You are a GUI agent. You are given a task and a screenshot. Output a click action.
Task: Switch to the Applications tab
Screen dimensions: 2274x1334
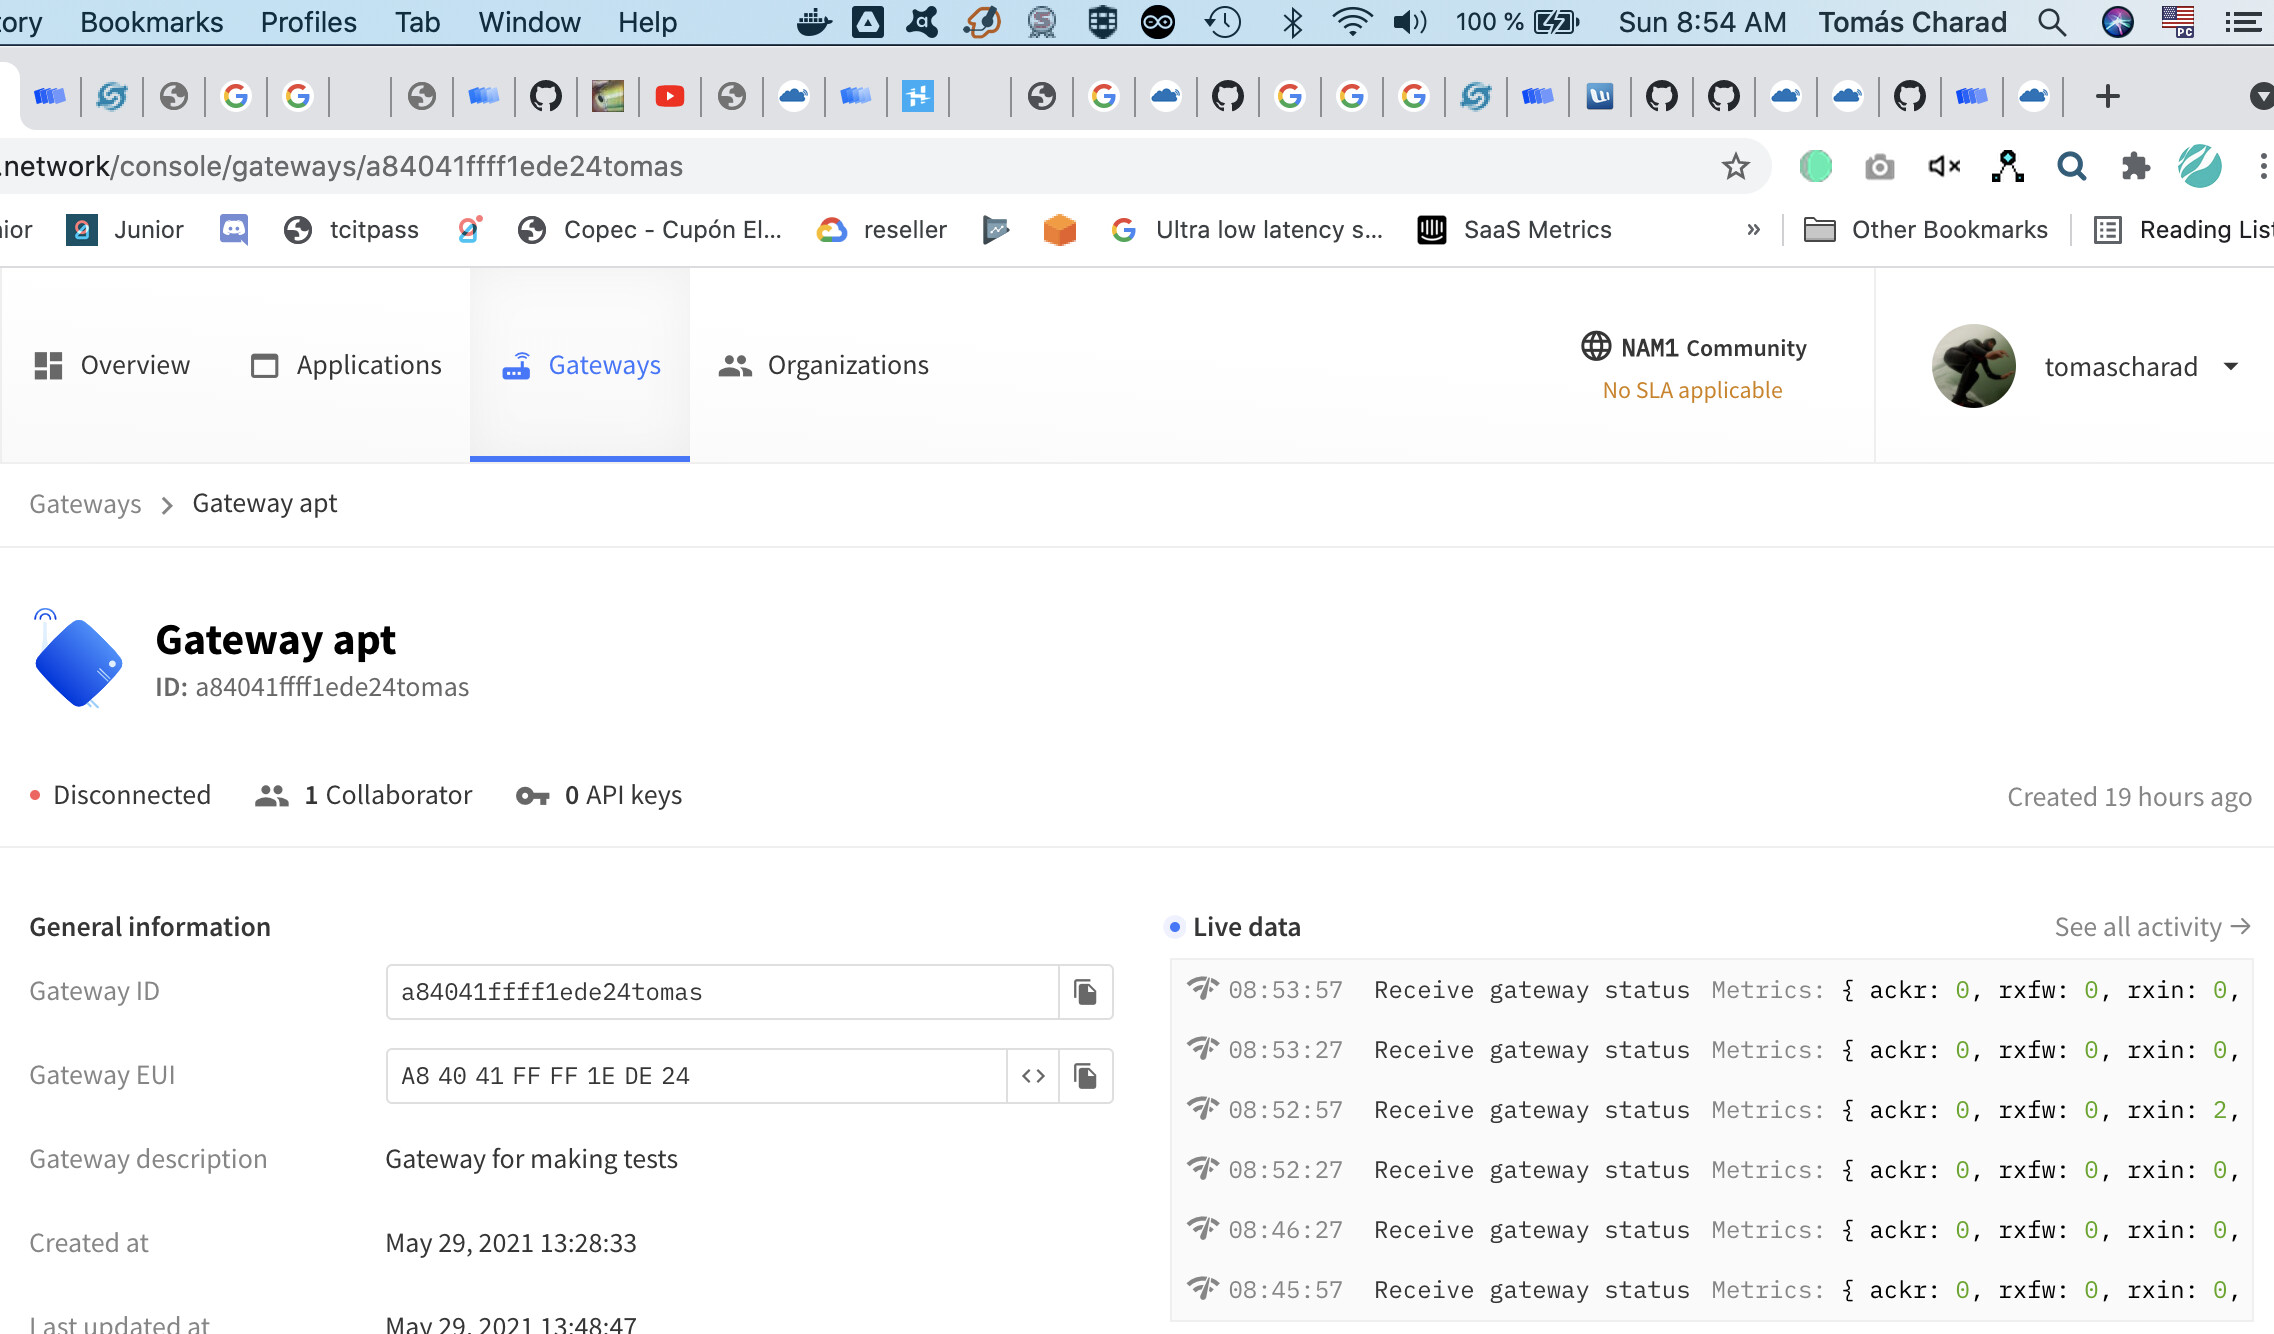(x=346, y=366)
